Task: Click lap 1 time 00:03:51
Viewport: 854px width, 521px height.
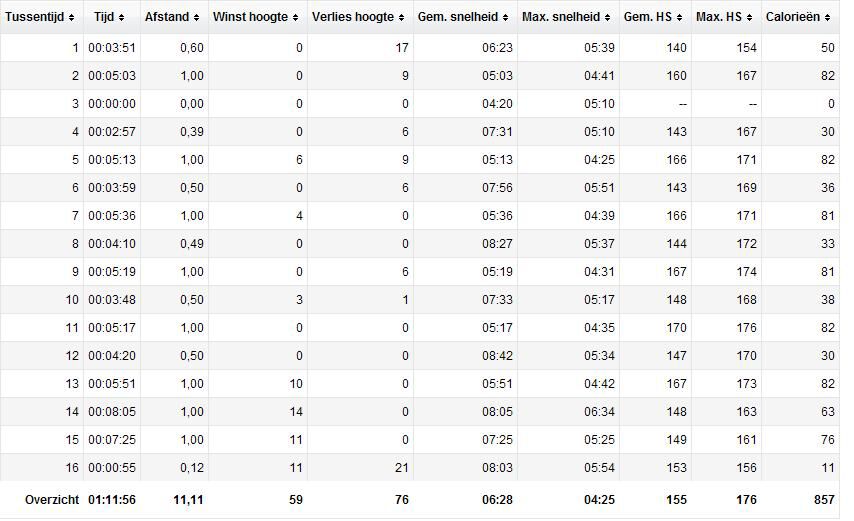Action: pos(112,48)
